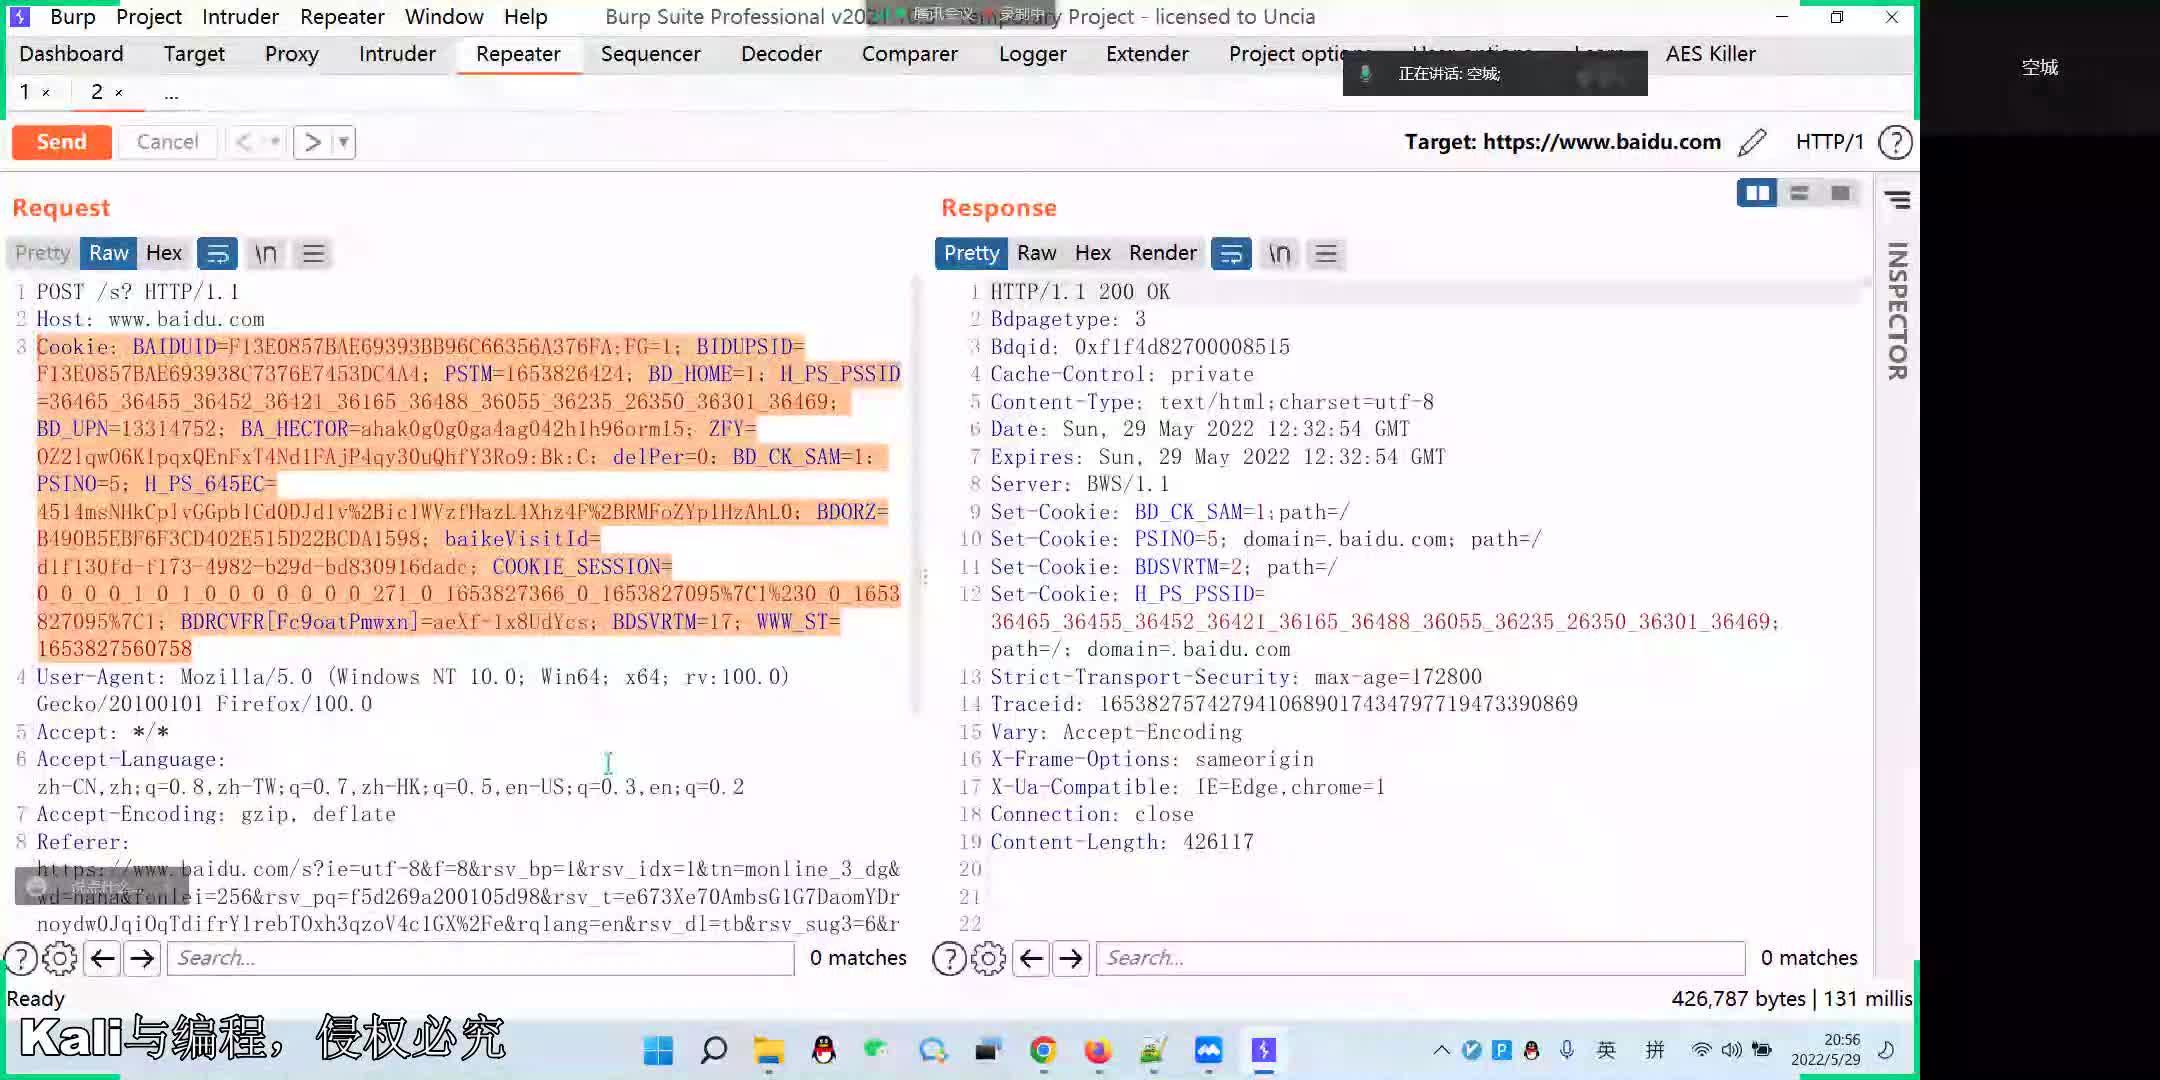
Task: Jump to next request search match
Action: pyautogui.click(x=142, y=958)
